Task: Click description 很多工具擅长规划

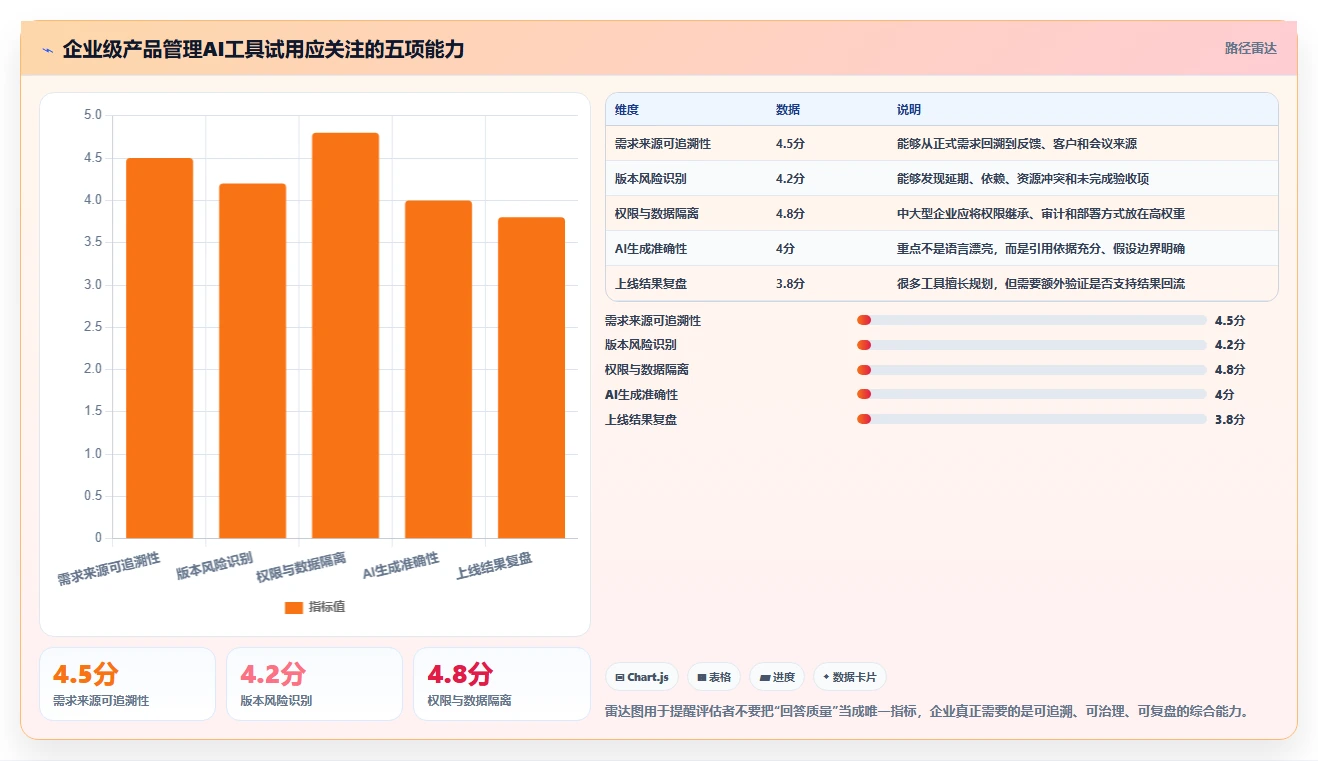Action: pyautogui.click(x=1041, y=284)
